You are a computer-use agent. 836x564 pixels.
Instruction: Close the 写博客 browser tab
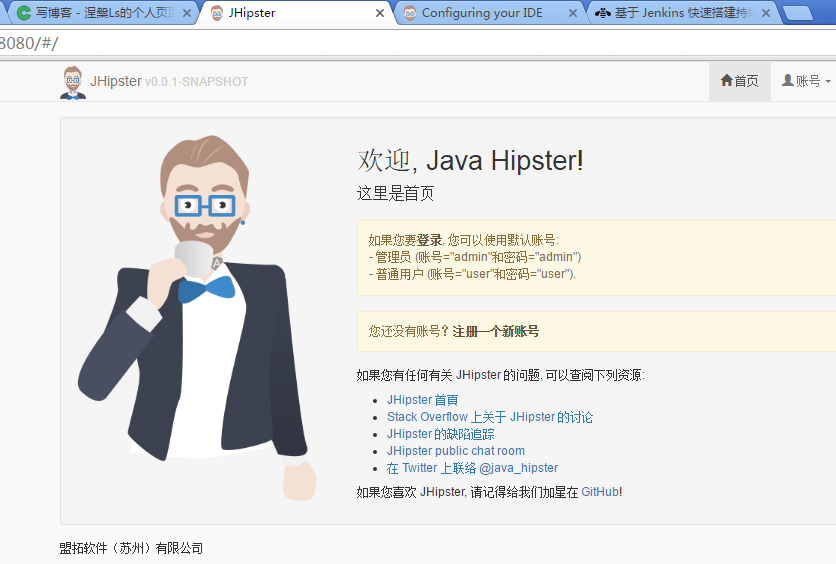point(186,13)
